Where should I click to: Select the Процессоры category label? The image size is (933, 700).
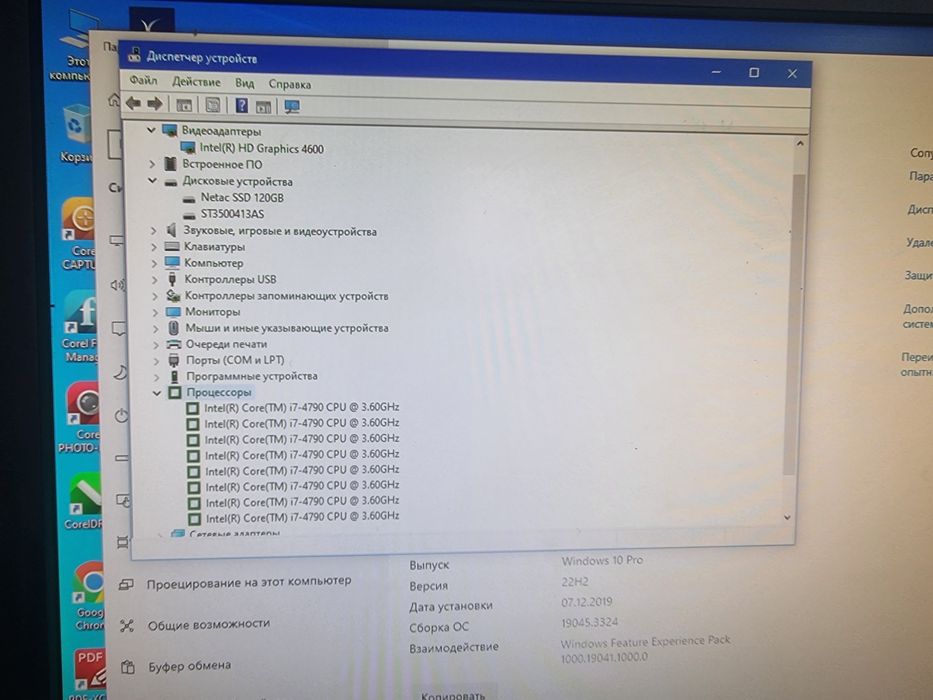click(218, 392)
